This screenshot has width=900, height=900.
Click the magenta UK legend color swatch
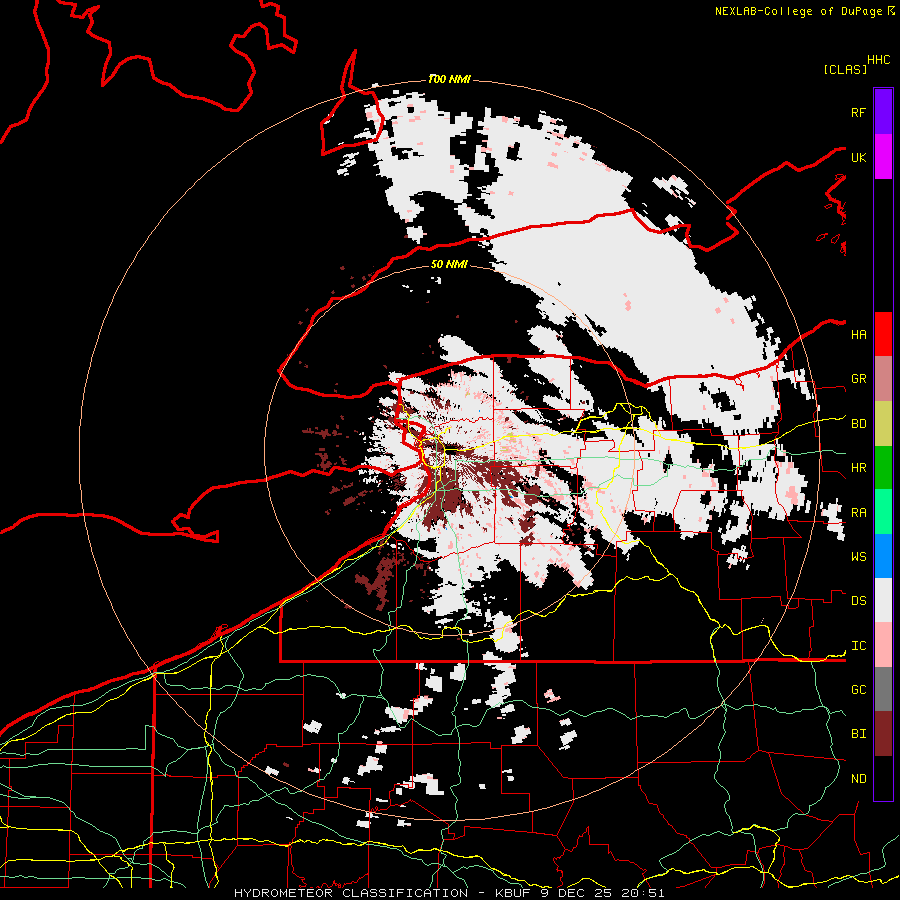883,157
